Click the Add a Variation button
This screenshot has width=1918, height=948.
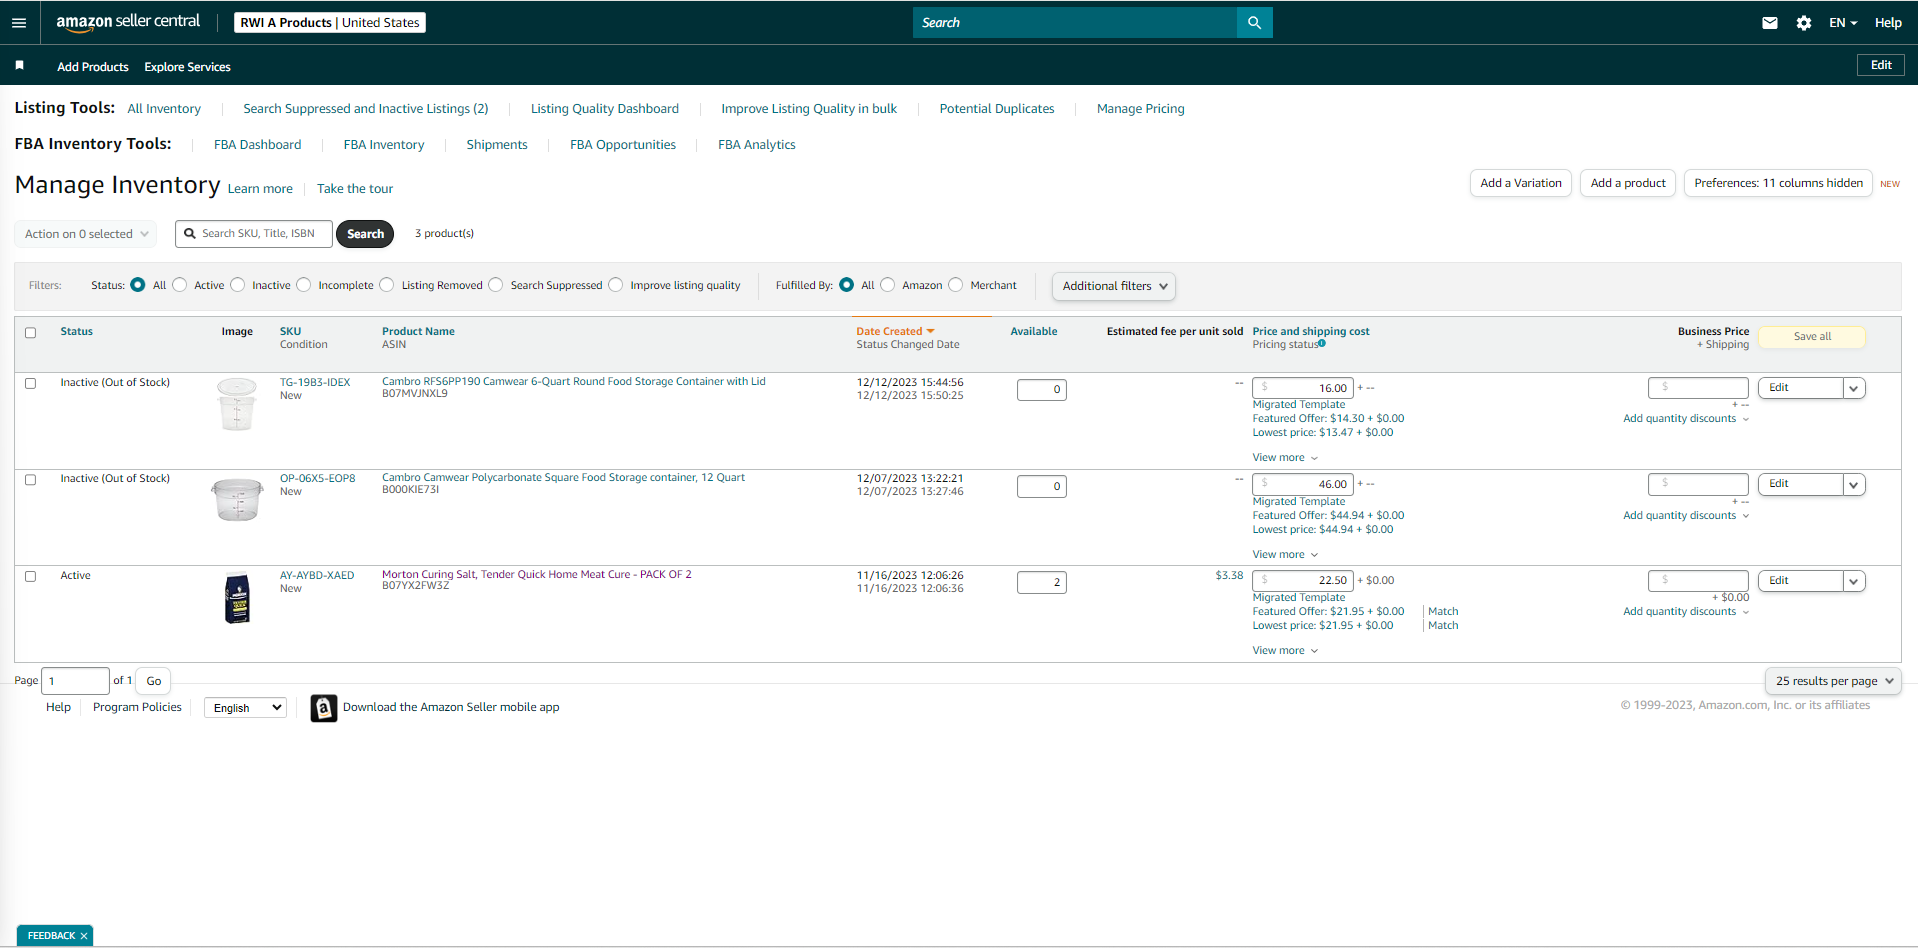pos(1520,183)
